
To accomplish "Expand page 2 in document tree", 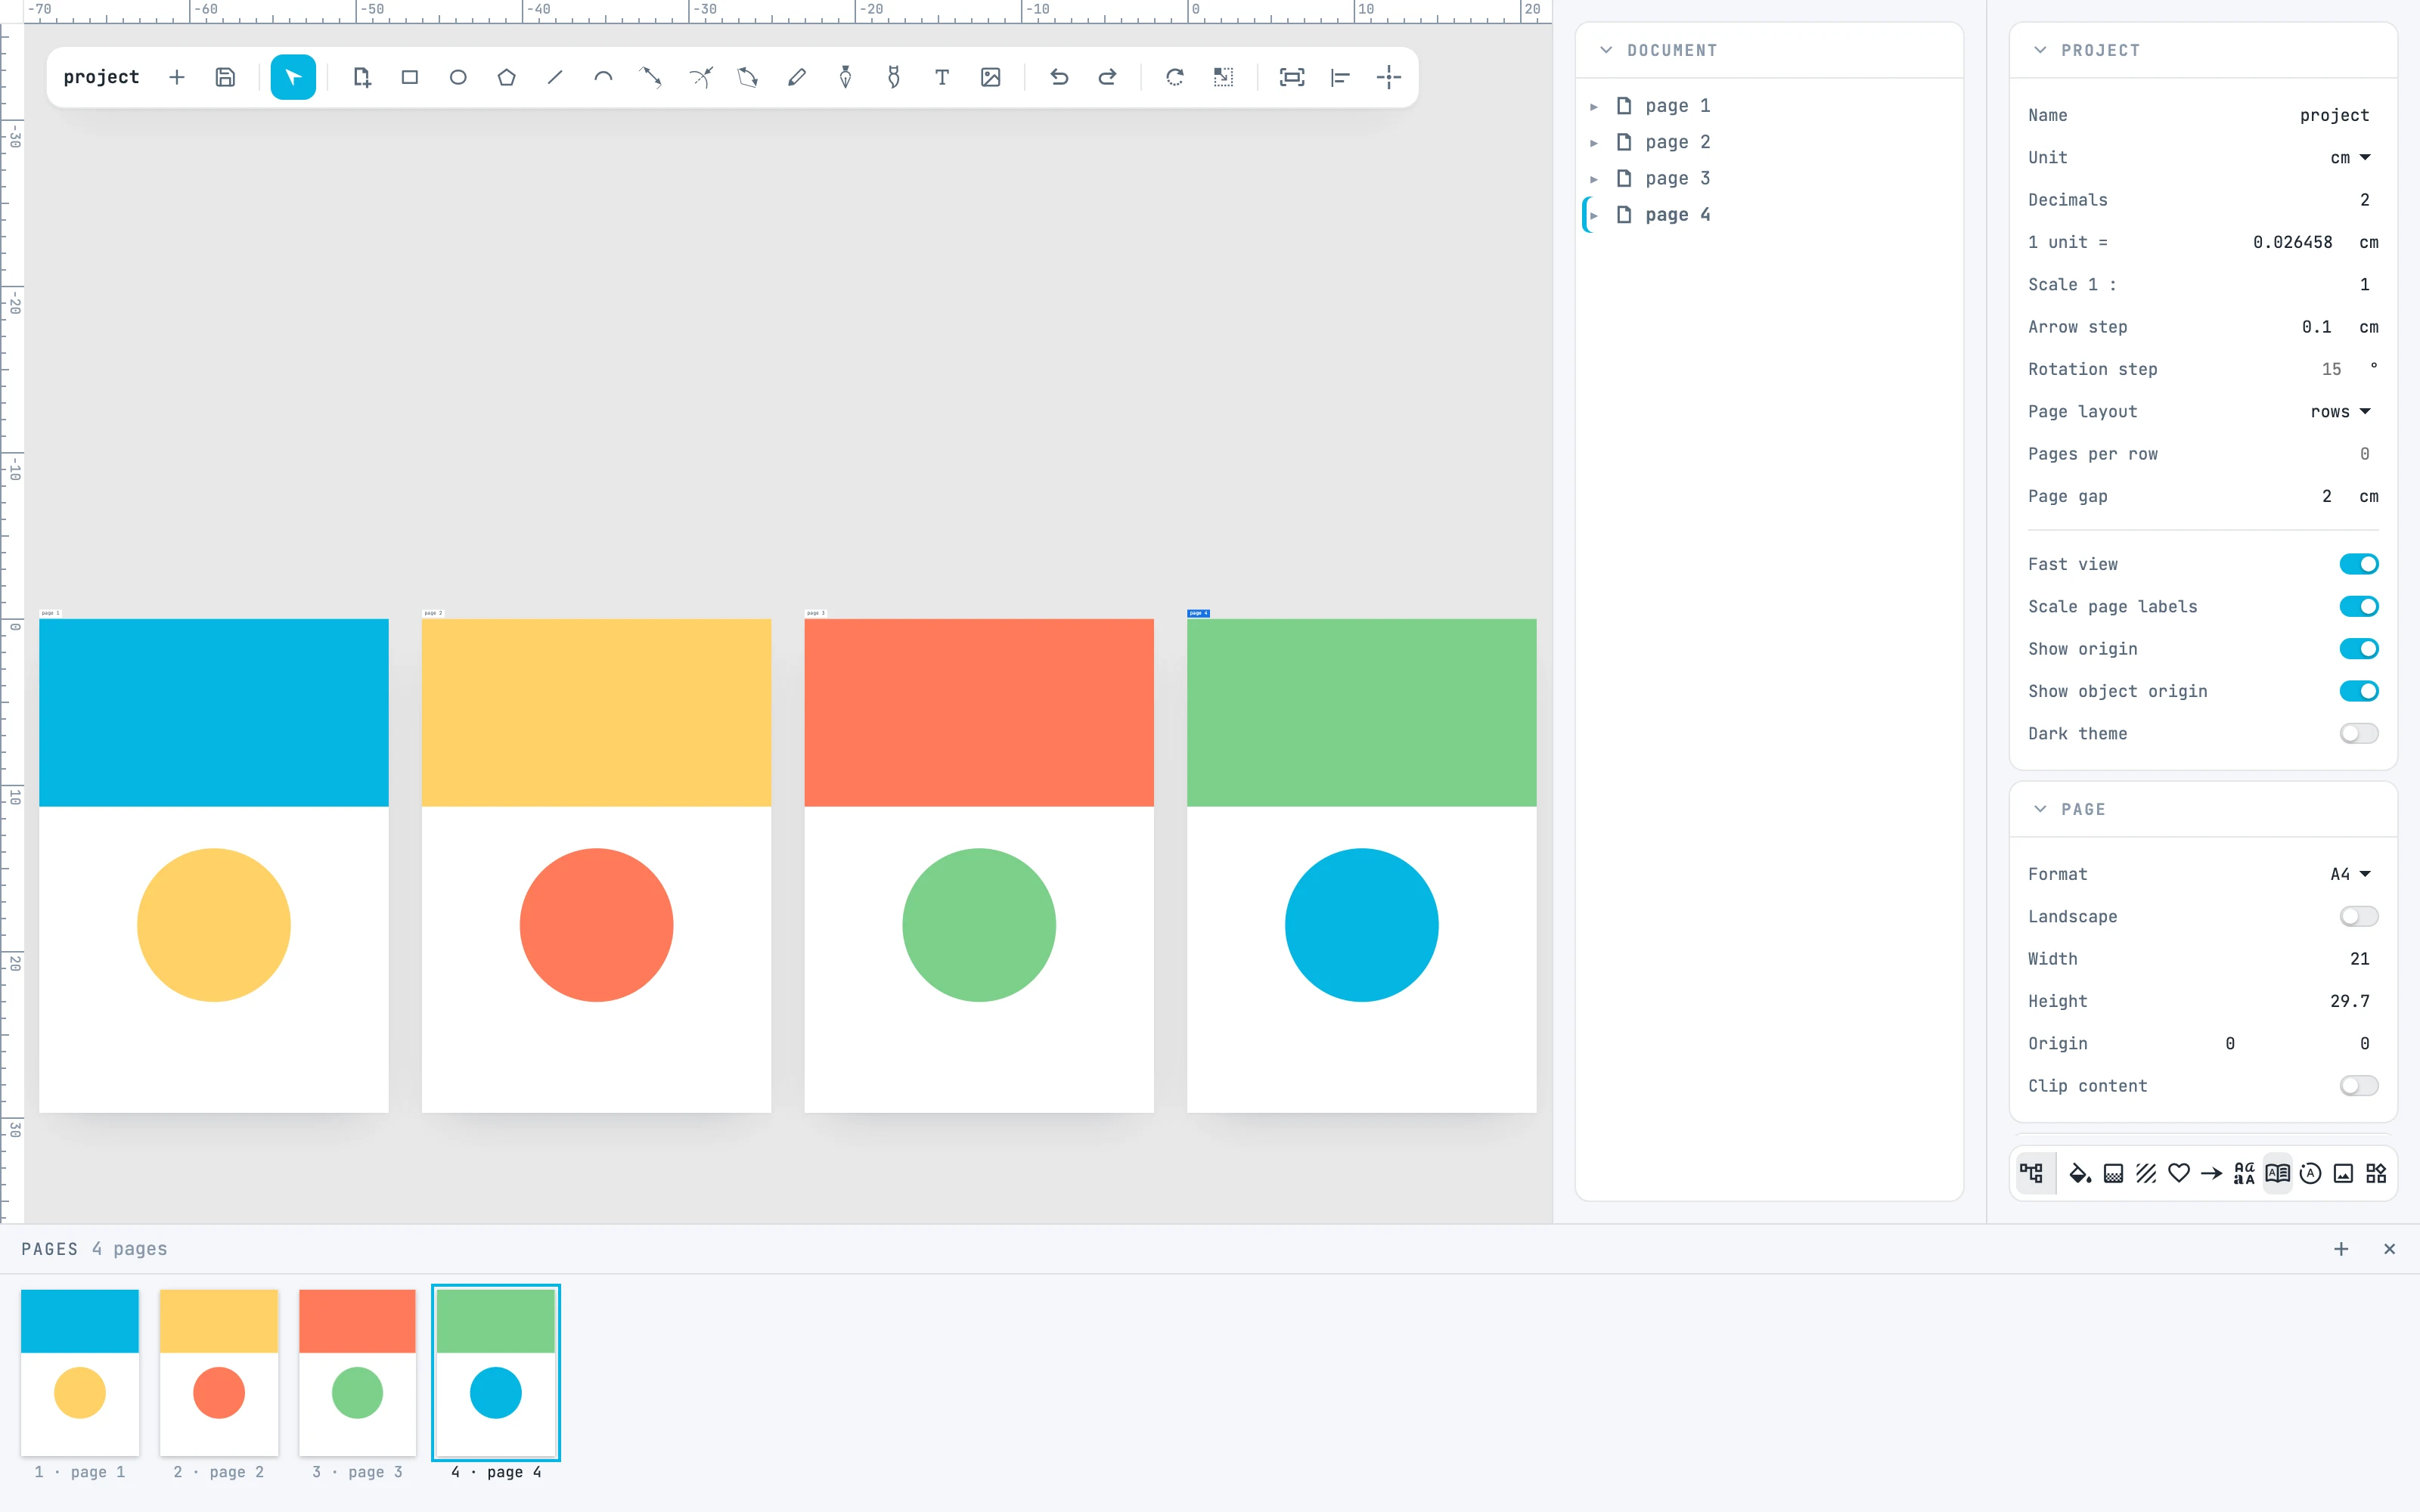I will click(x=1594, y=143).
